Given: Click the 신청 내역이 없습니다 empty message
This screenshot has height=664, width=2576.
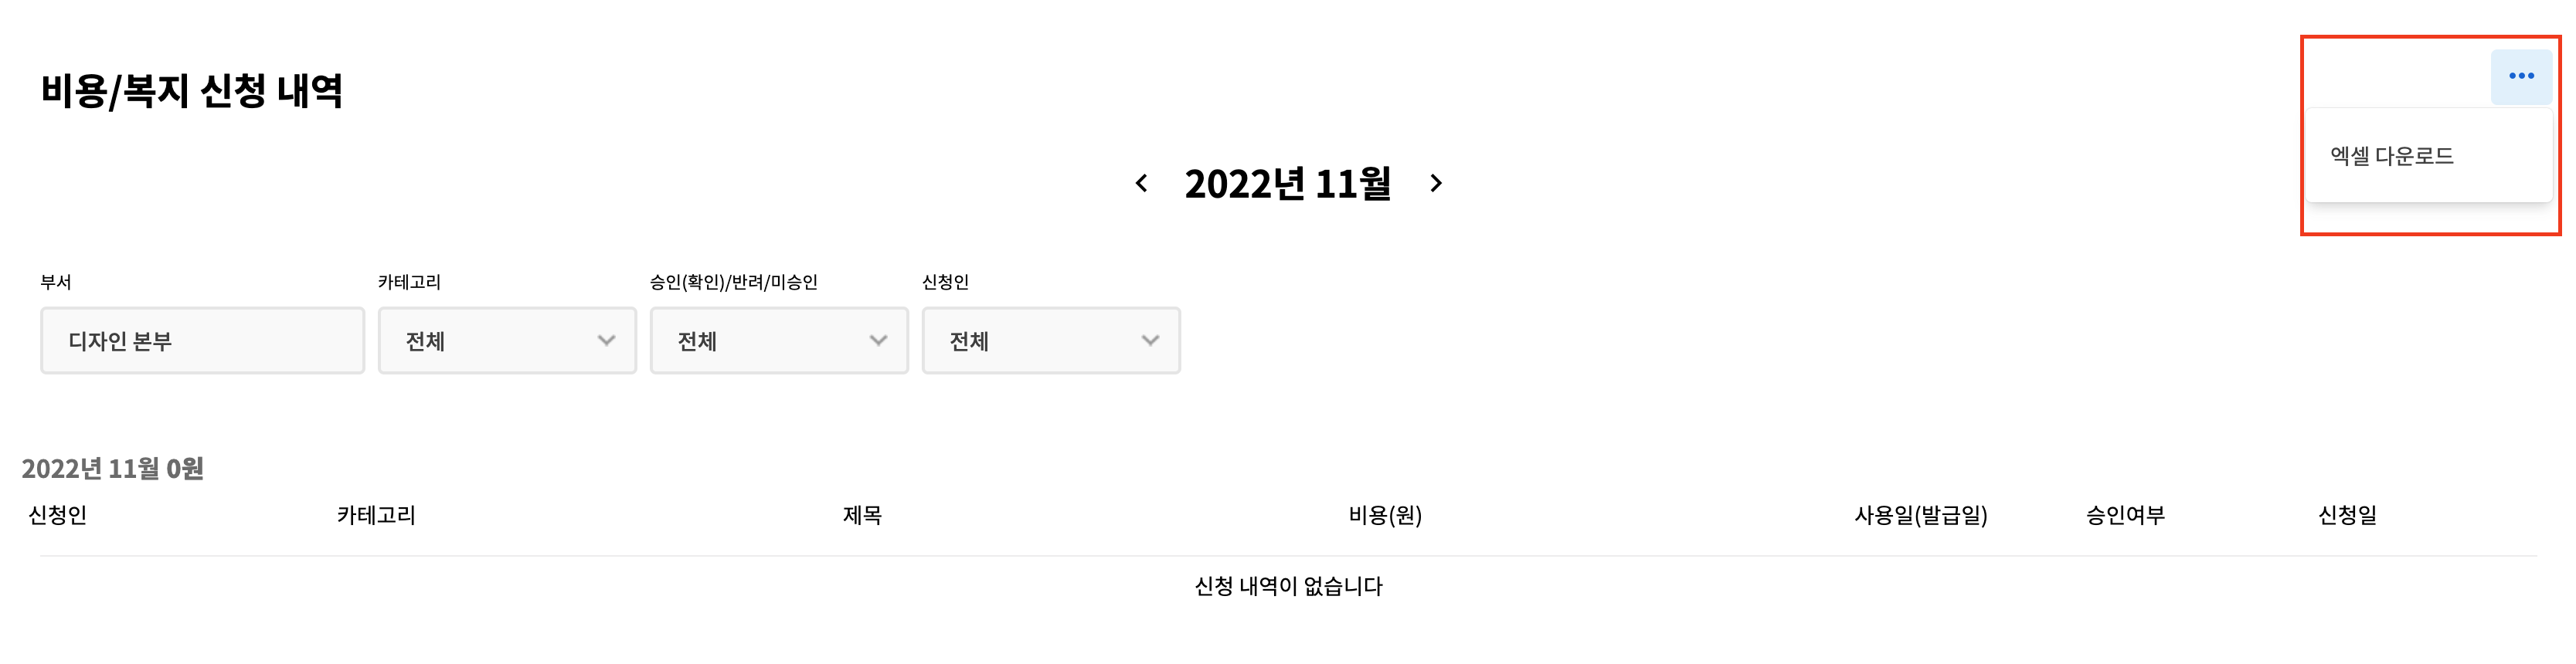Looking at the screenshot, I should click(x=1288, y=586).
